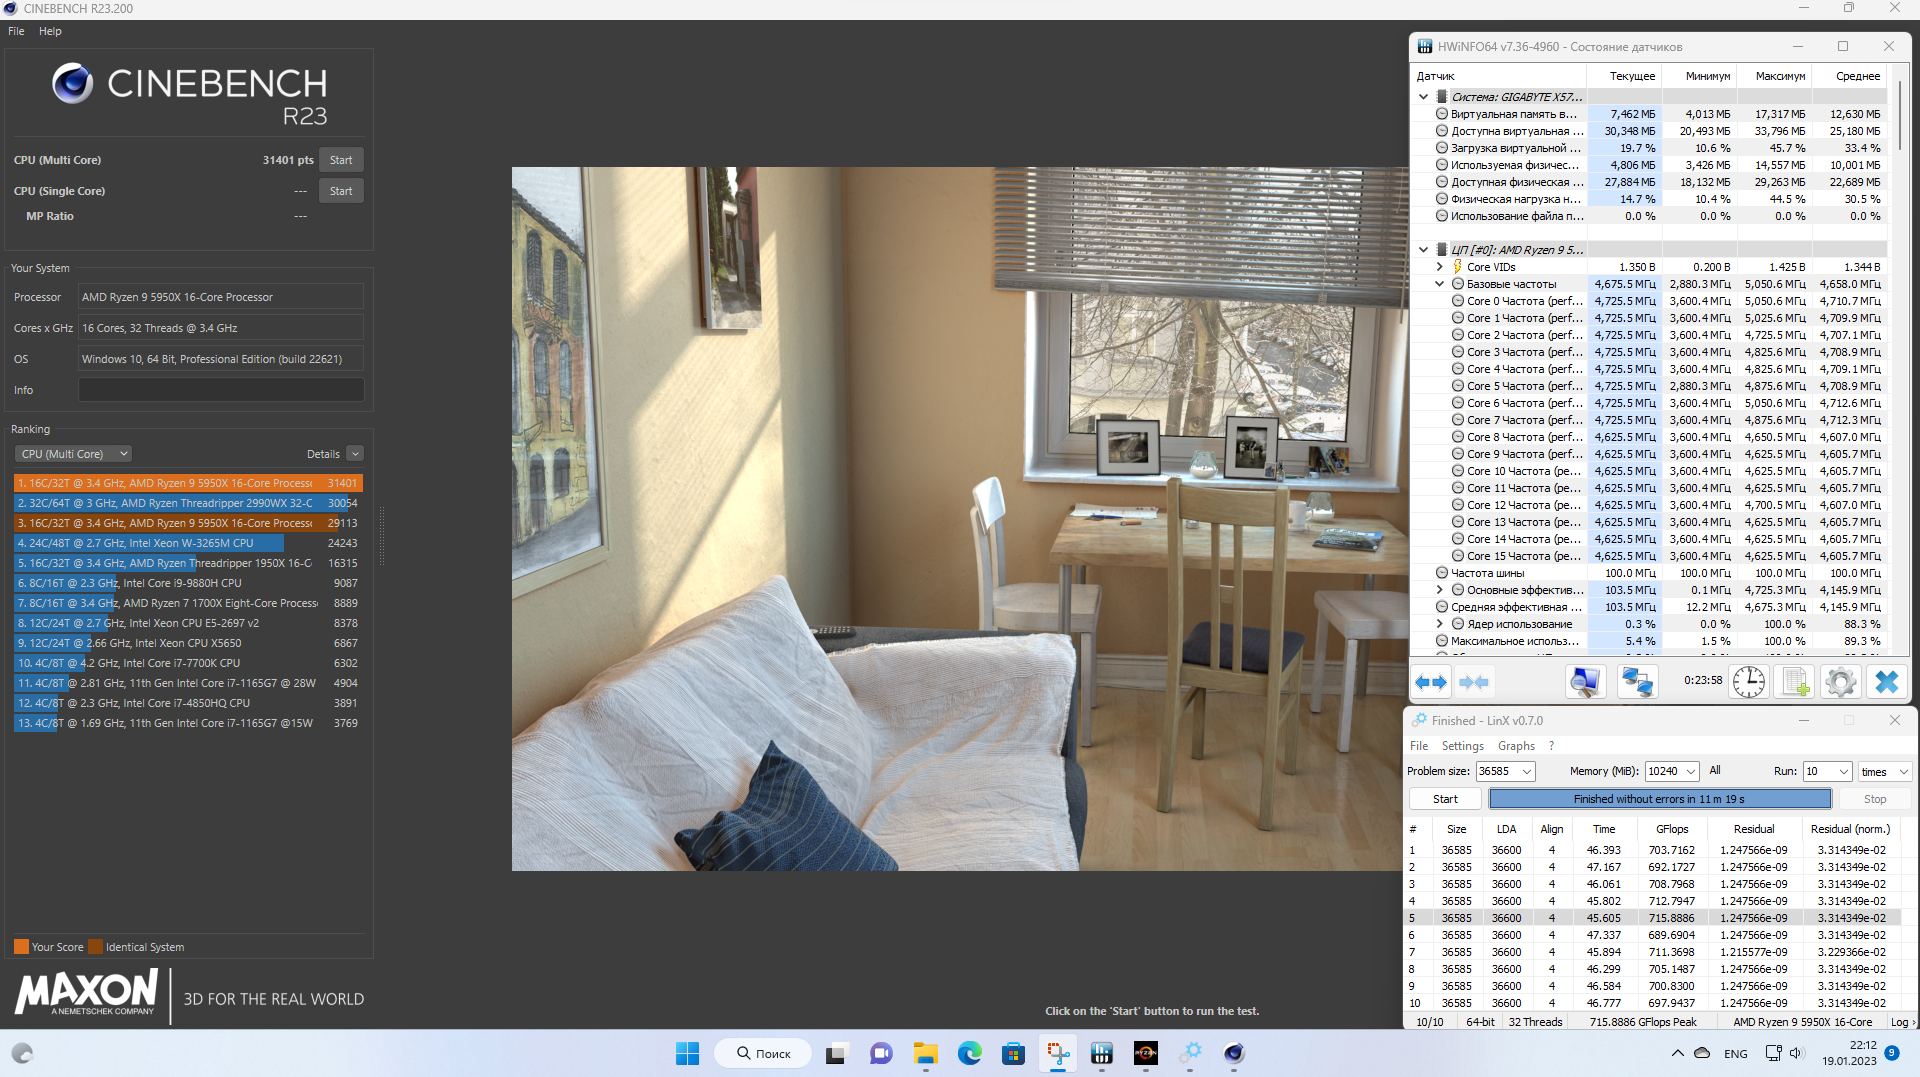Select ranking entry 4 Xeon W-3265M
Image resolution: width=1920 pixels, height=1077 pixels.
coord(188,543)
